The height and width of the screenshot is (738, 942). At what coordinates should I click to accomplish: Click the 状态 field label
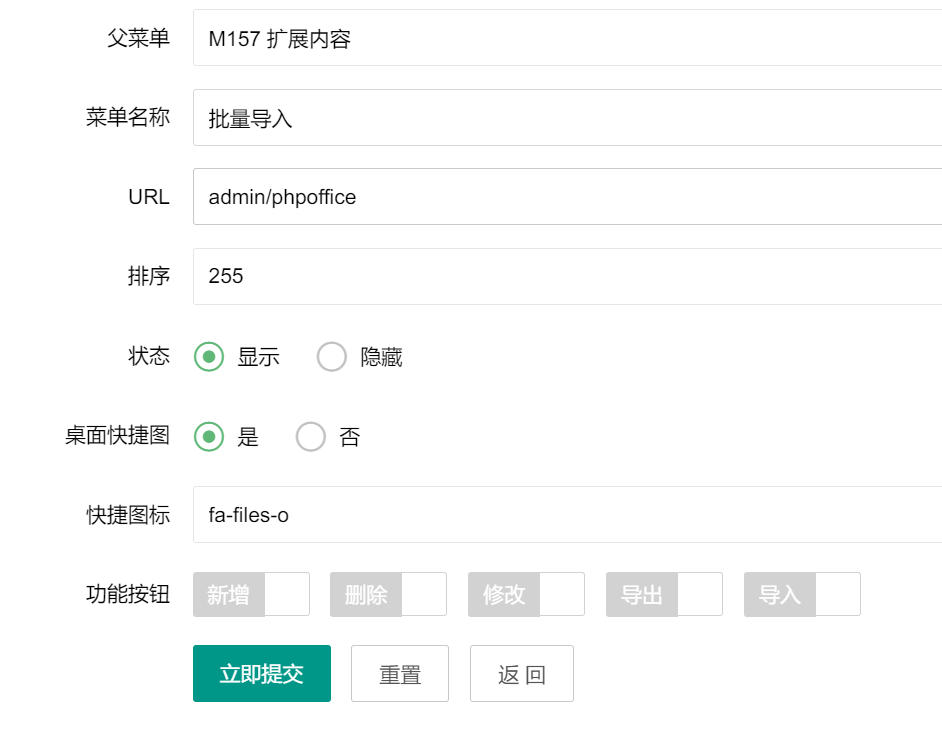[149, 356]
